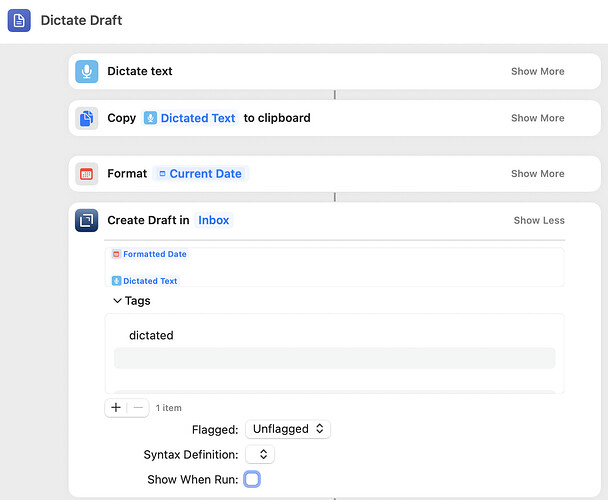The image size is (608, 500).
Task: Select the Dictated Text variable in Copy action
Action: (x=190, y=118)
